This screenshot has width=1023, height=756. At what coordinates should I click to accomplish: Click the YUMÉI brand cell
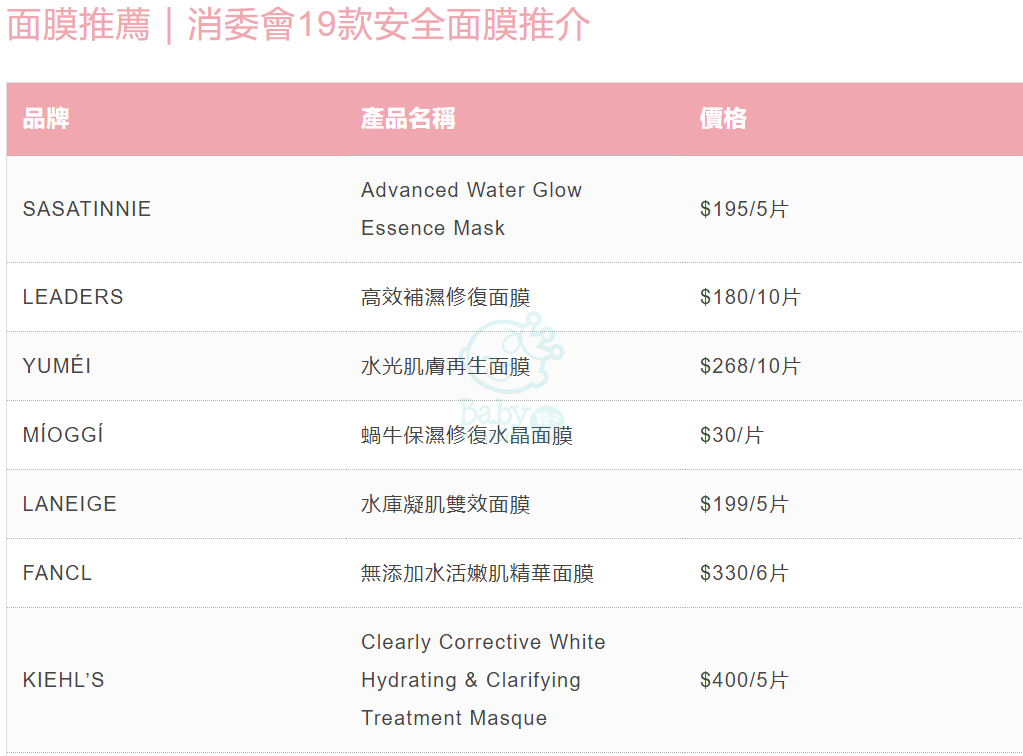click(x=57, y=365)
